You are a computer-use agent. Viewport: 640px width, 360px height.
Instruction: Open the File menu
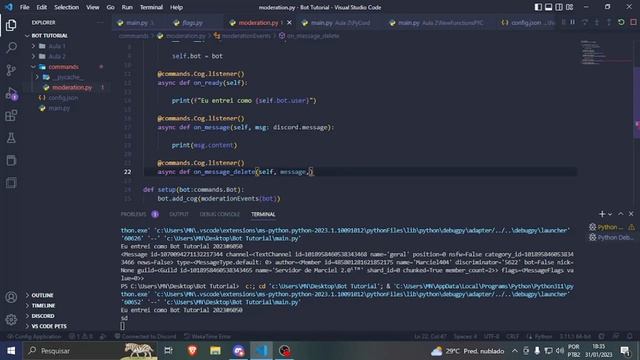pyautogui.click(x=24, y=7)
